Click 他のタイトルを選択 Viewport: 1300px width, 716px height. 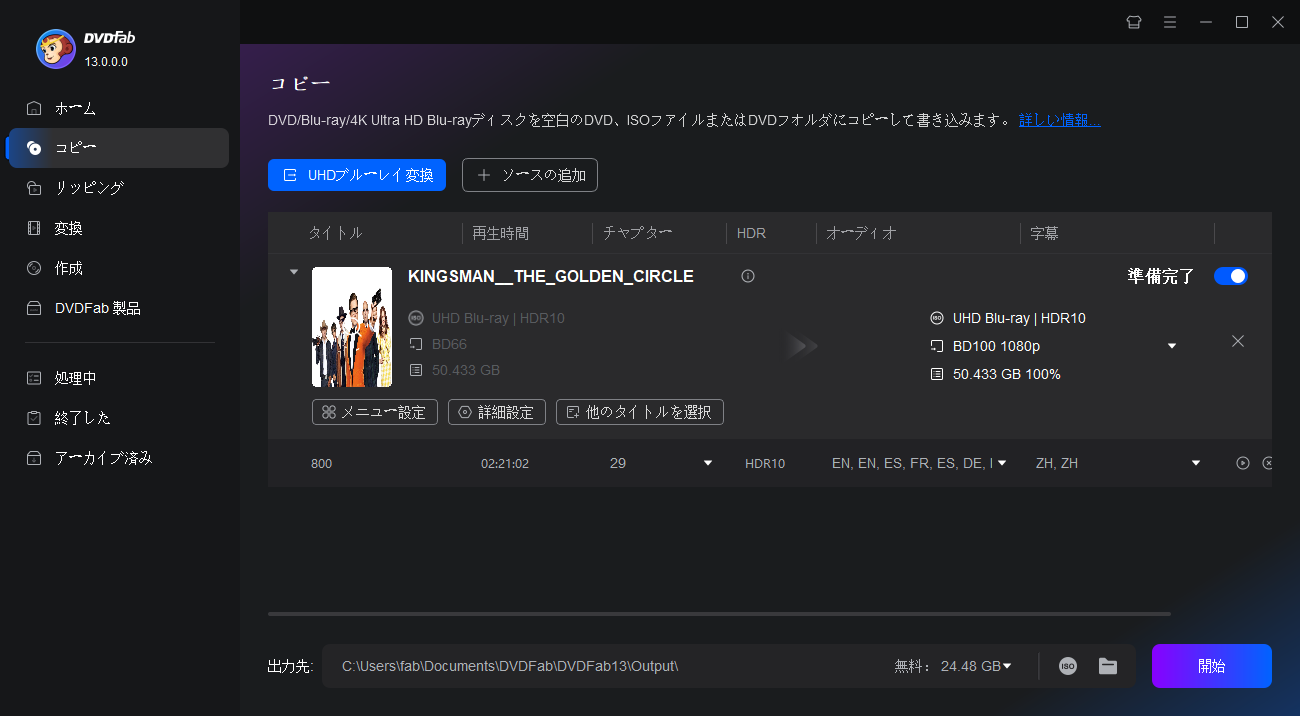click(x=640, y=412)
